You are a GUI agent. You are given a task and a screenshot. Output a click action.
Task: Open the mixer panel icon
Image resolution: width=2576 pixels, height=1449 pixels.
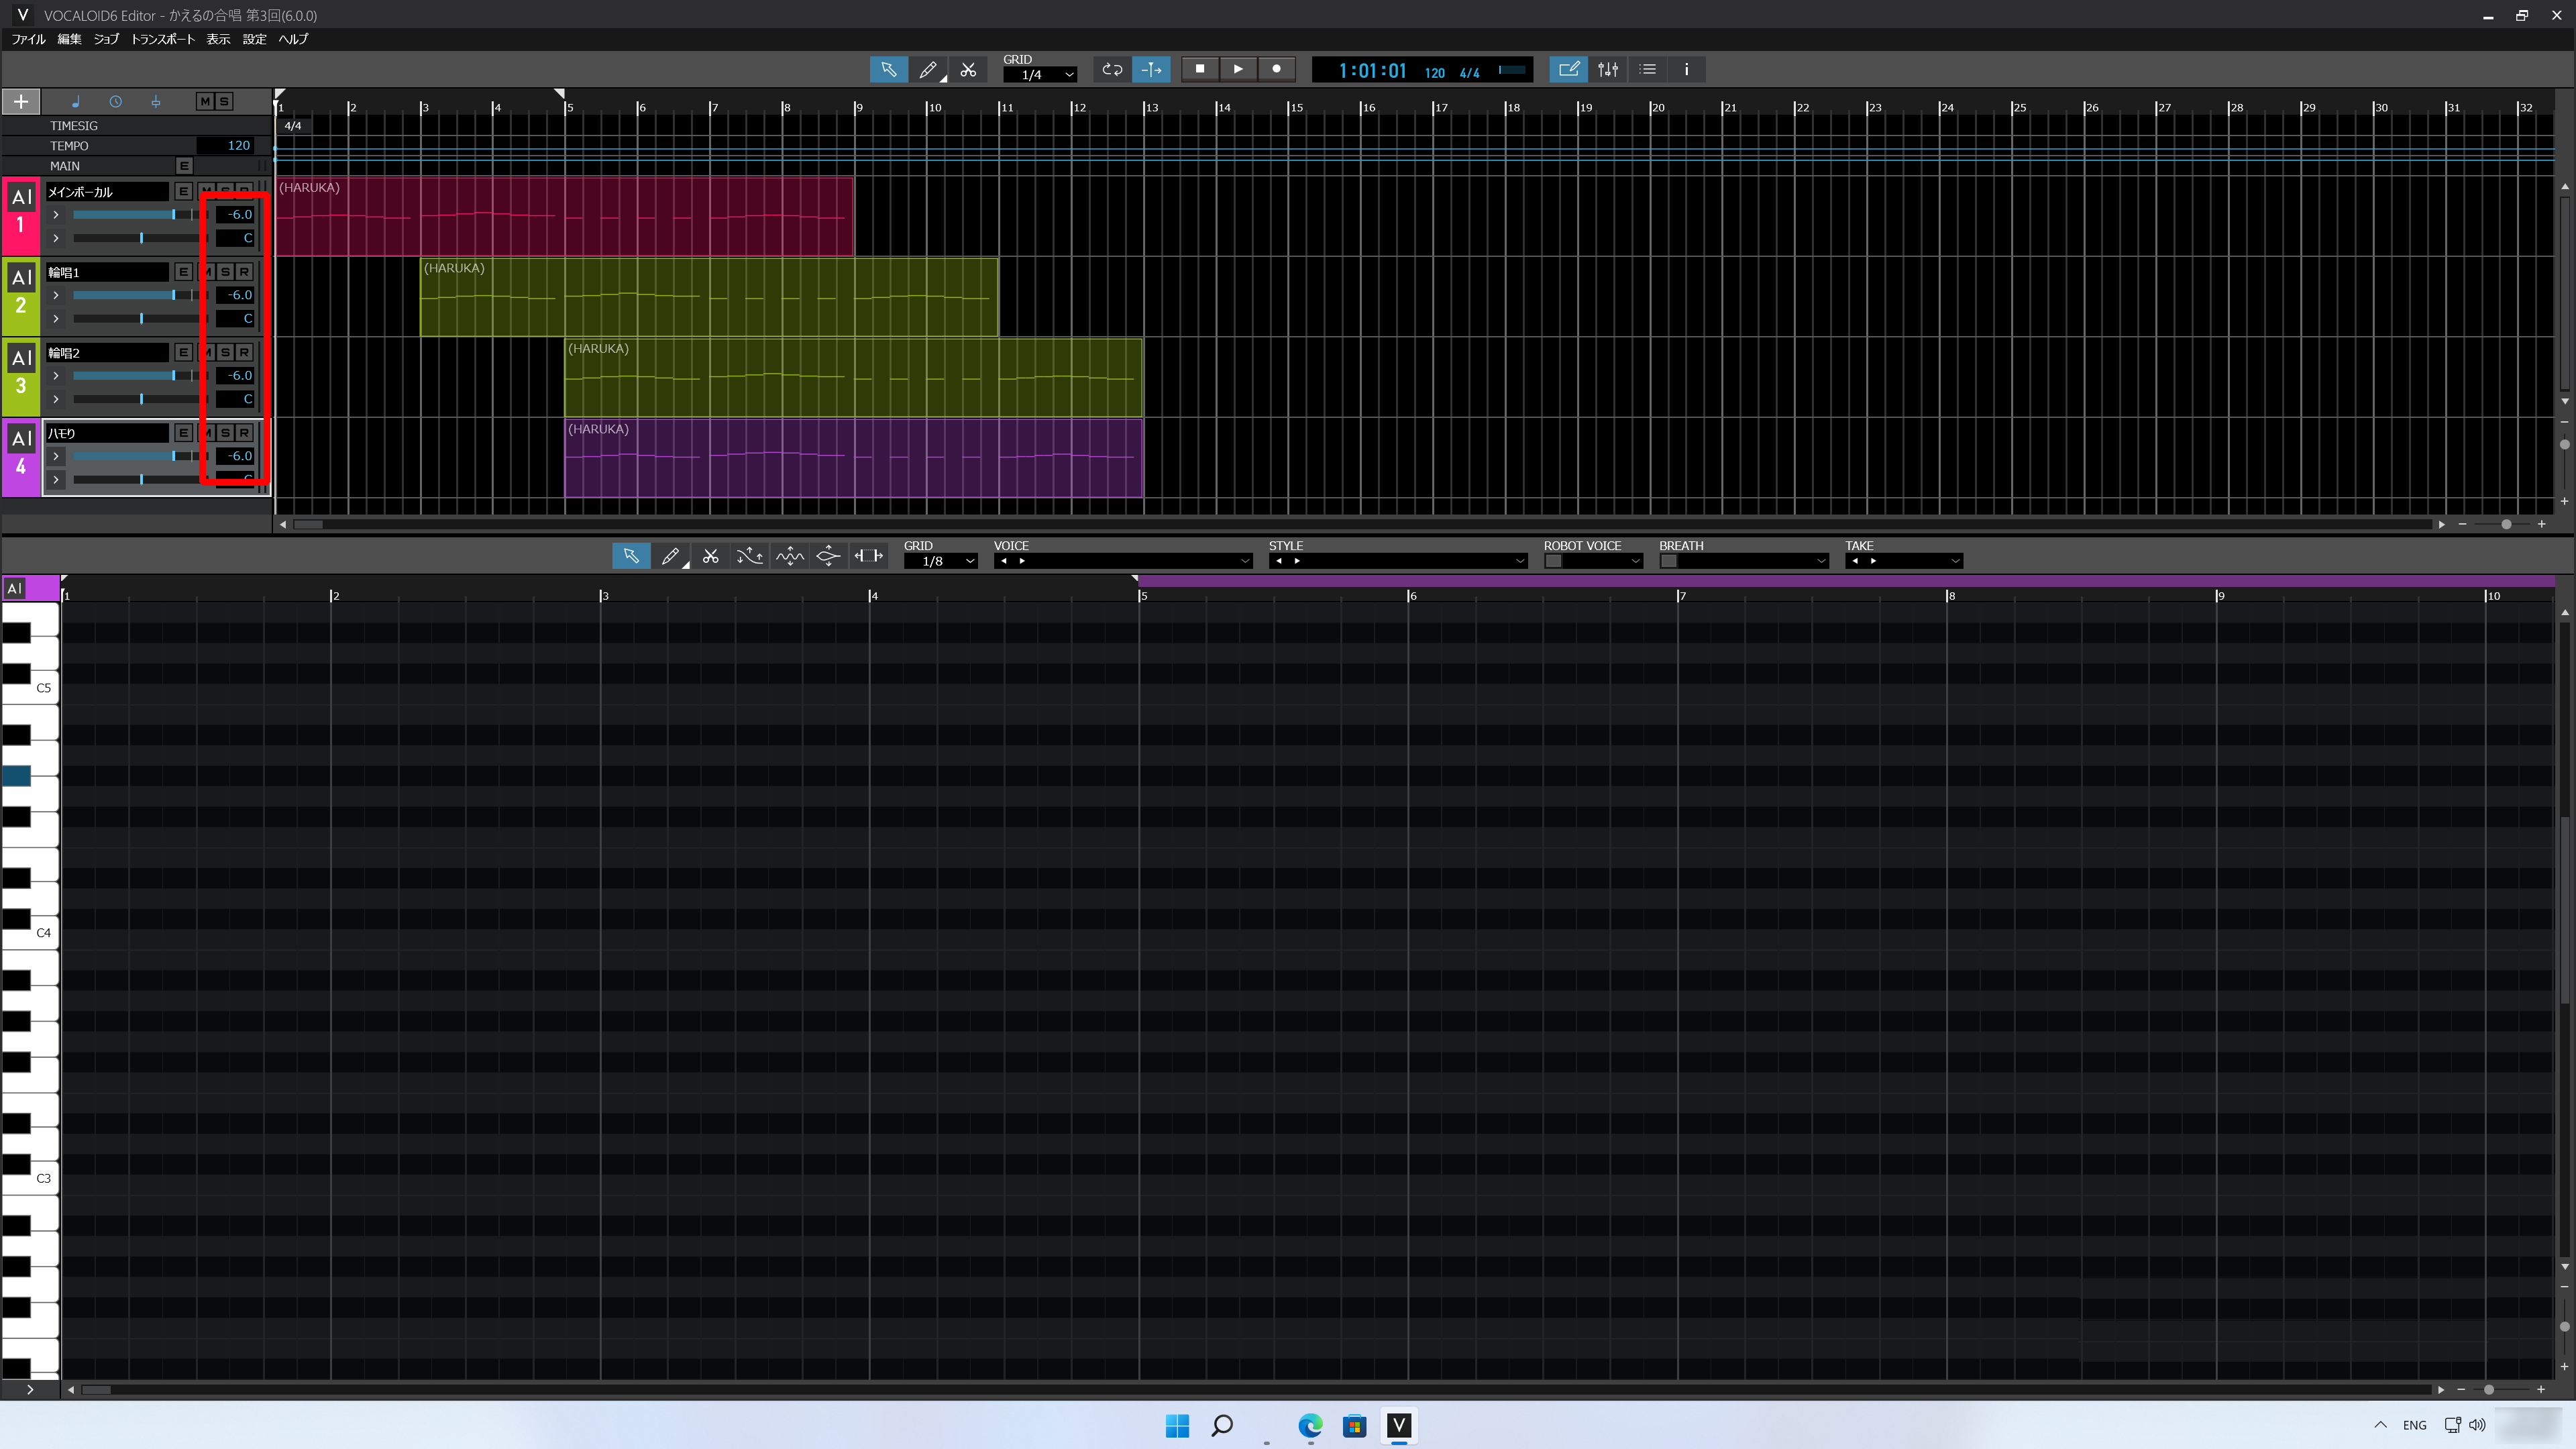tap(1607, 69)
